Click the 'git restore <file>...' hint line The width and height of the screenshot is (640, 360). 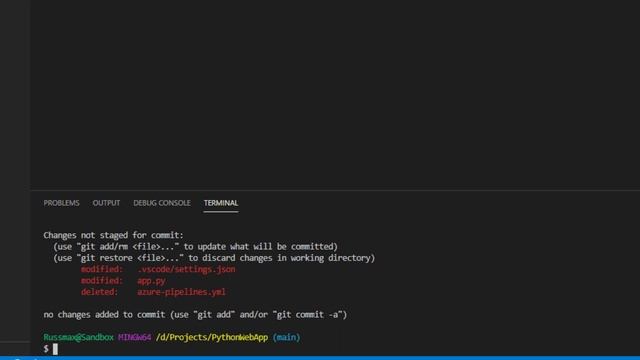point(214,258)
